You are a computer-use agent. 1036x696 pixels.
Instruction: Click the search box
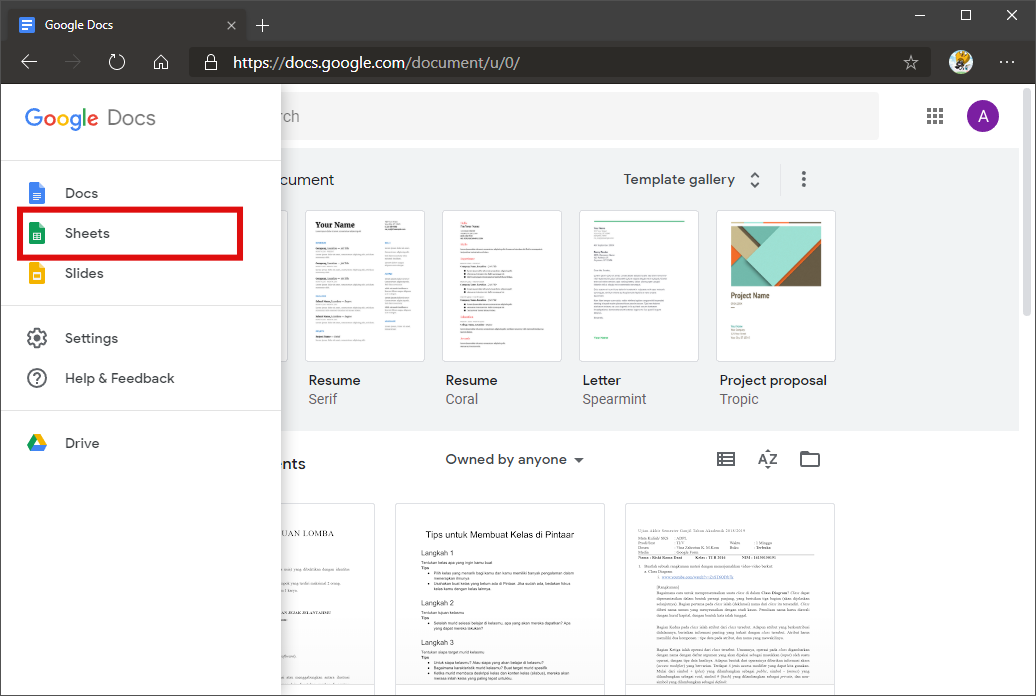579,116
